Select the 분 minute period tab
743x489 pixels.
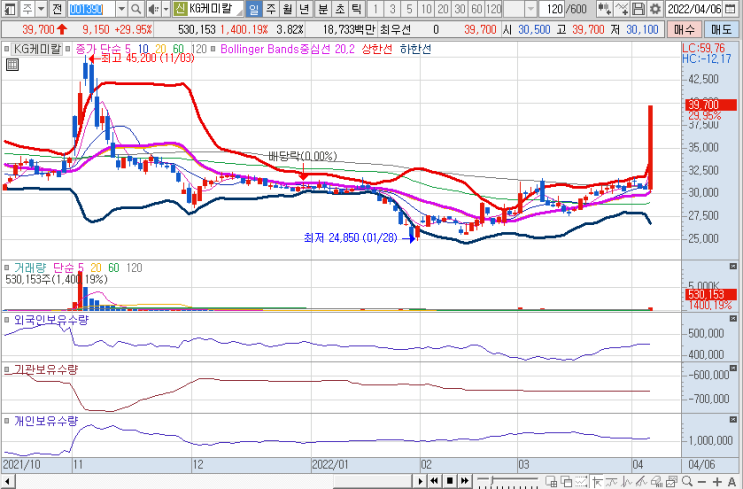(x=323, y=9)
